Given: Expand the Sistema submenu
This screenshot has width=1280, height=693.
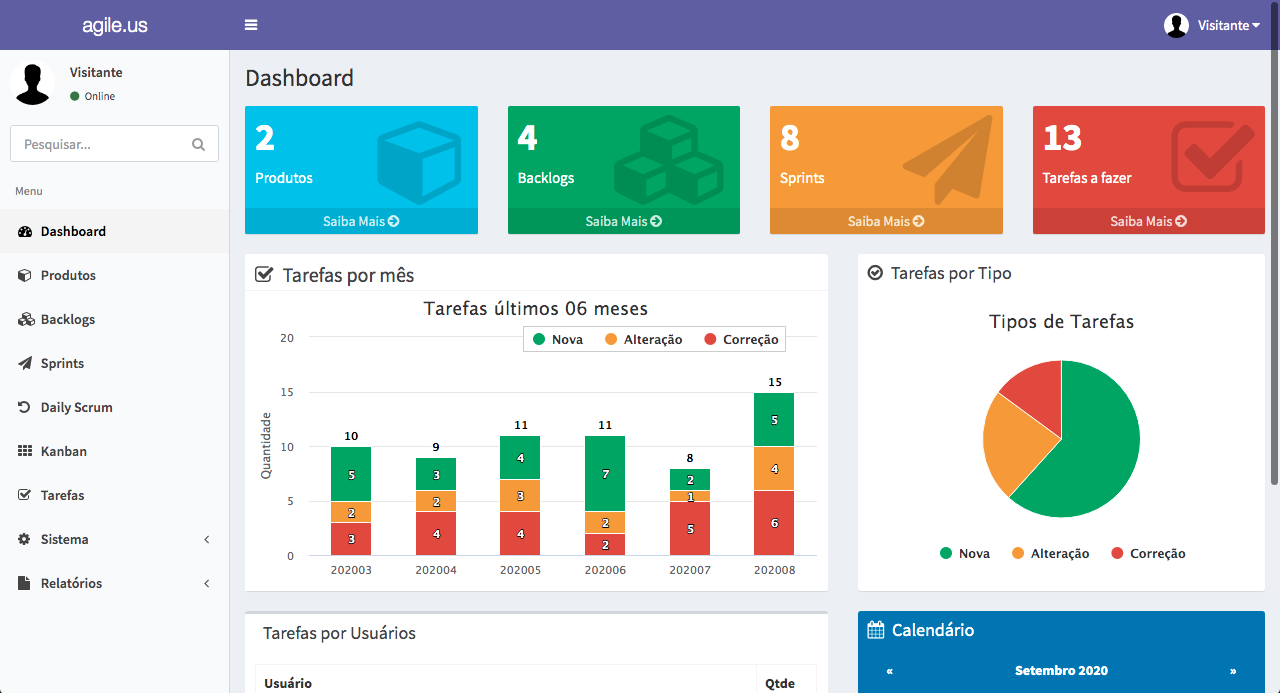Looking at the screenshot, I should [114, 539].
